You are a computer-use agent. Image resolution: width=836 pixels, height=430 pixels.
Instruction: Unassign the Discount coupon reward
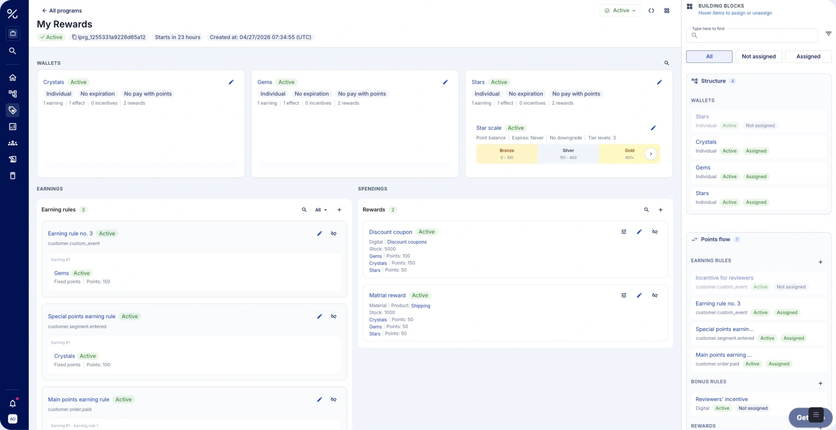tap(655, 232)
